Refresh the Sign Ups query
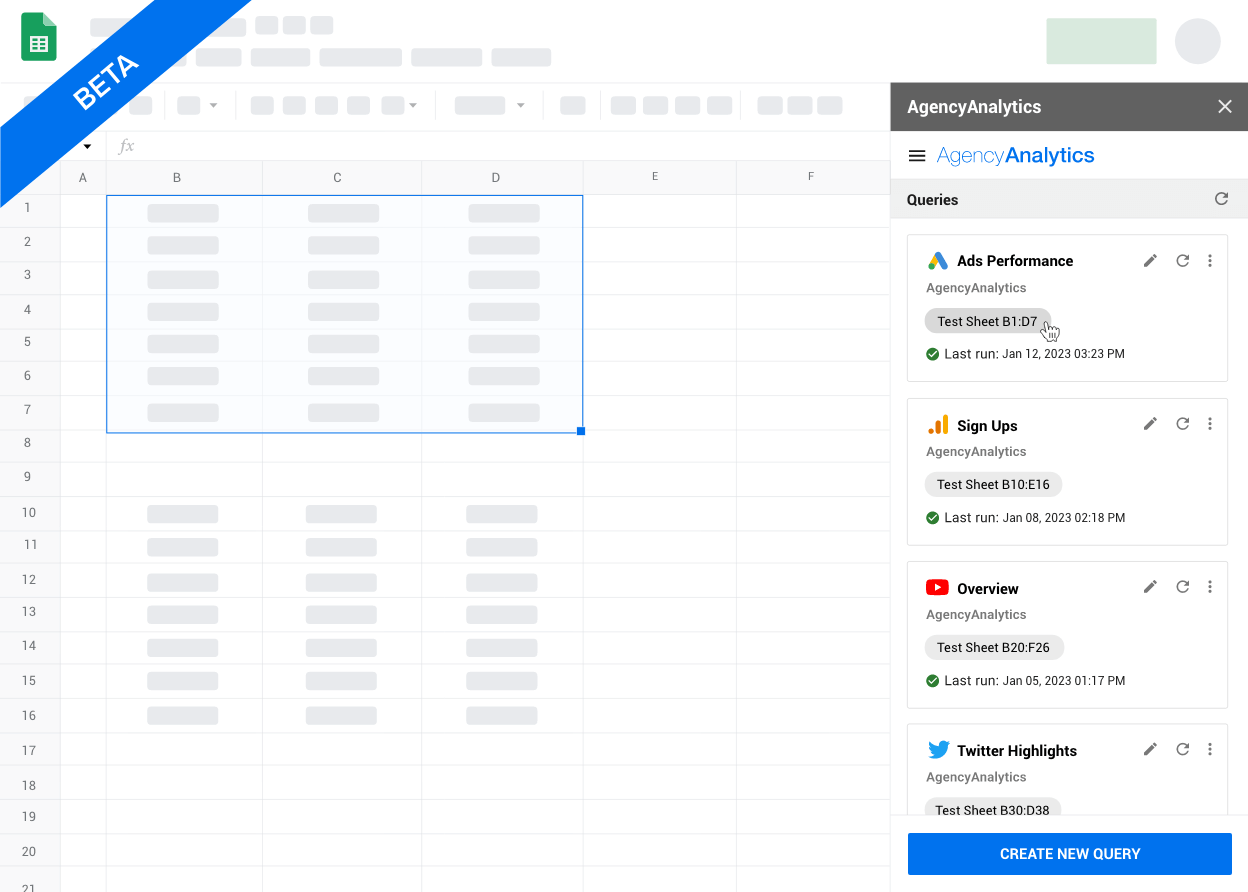Image resolution: width=1248 pixels, height=892 pixels. (x=1182, y=424)
